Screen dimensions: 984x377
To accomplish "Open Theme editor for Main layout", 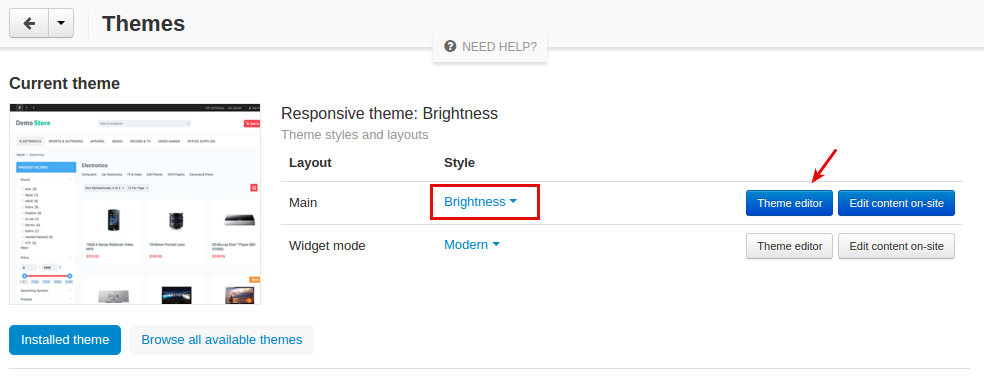I will [789, 203].
